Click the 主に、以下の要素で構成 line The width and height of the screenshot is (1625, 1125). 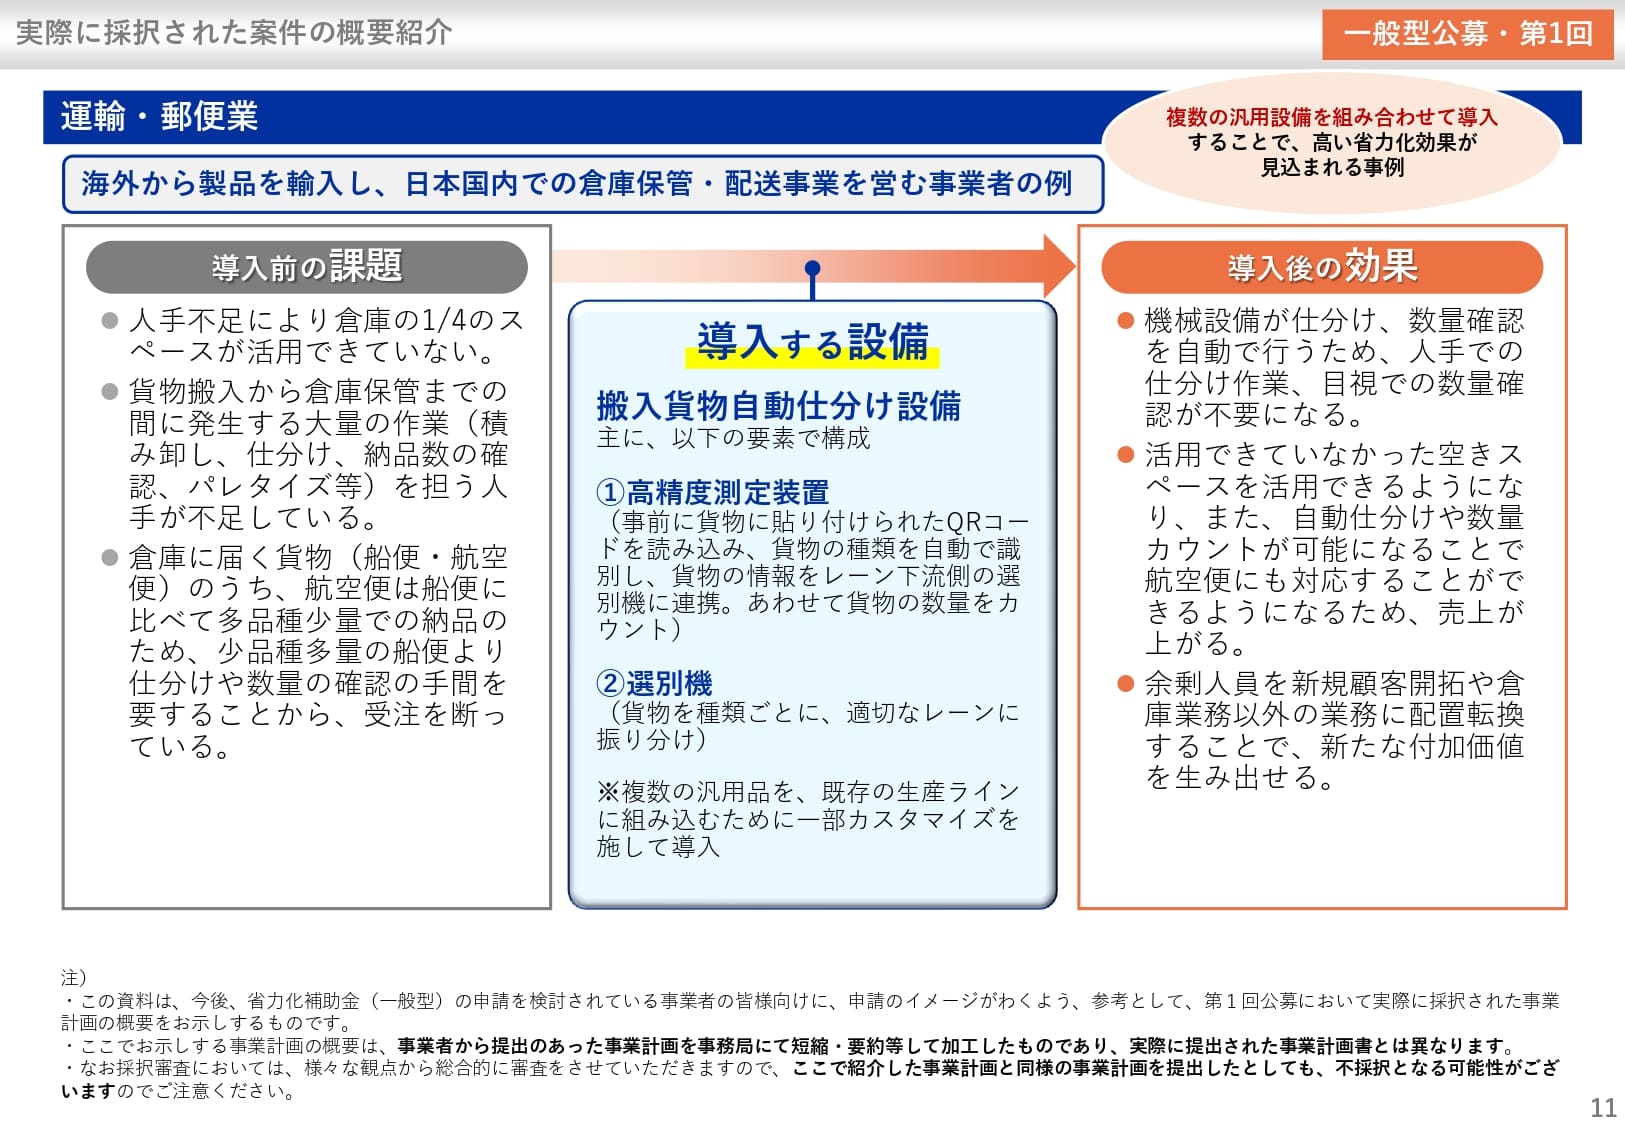pyautogui.click(x=733, y=438)
